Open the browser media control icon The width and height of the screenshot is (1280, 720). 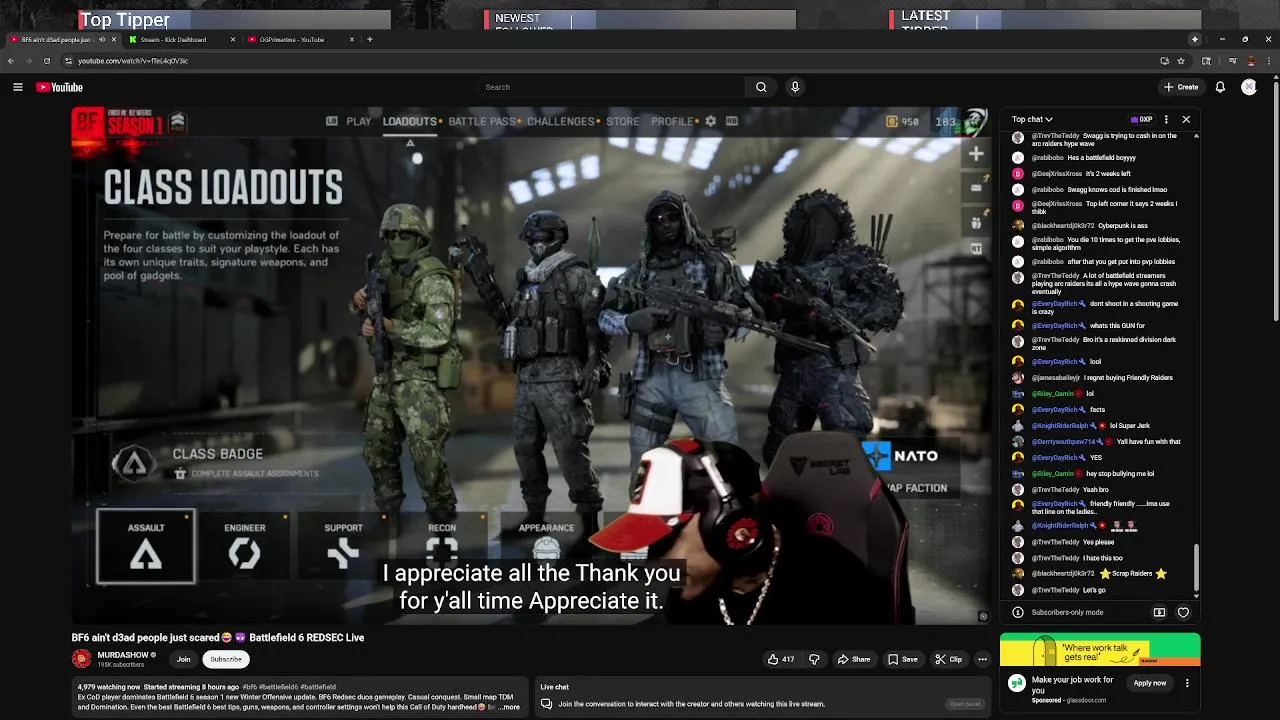1232,61
